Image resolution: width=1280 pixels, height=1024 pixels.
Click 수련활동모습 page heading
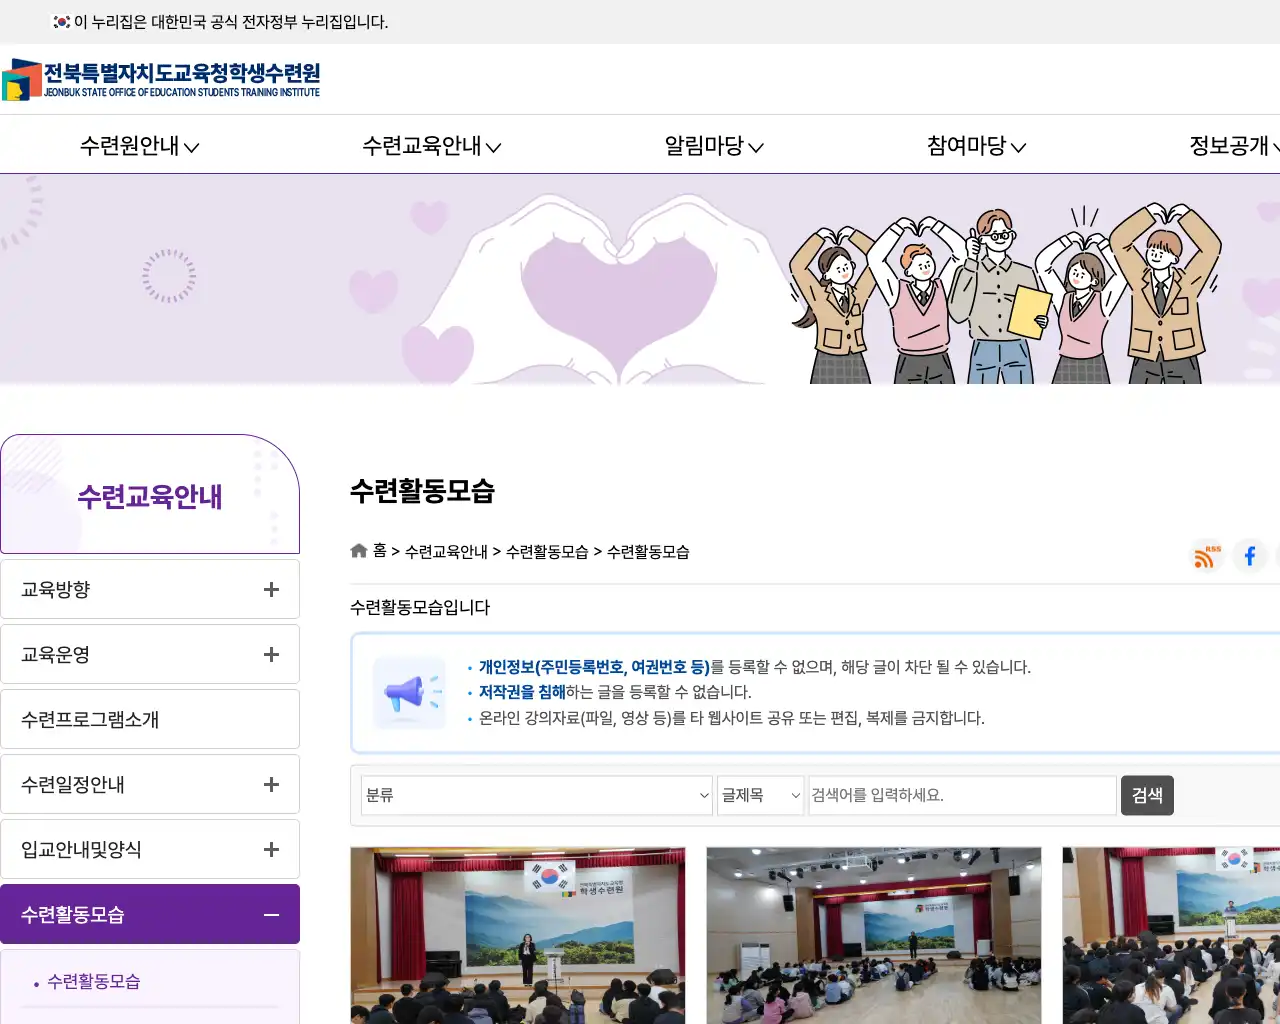422,491
